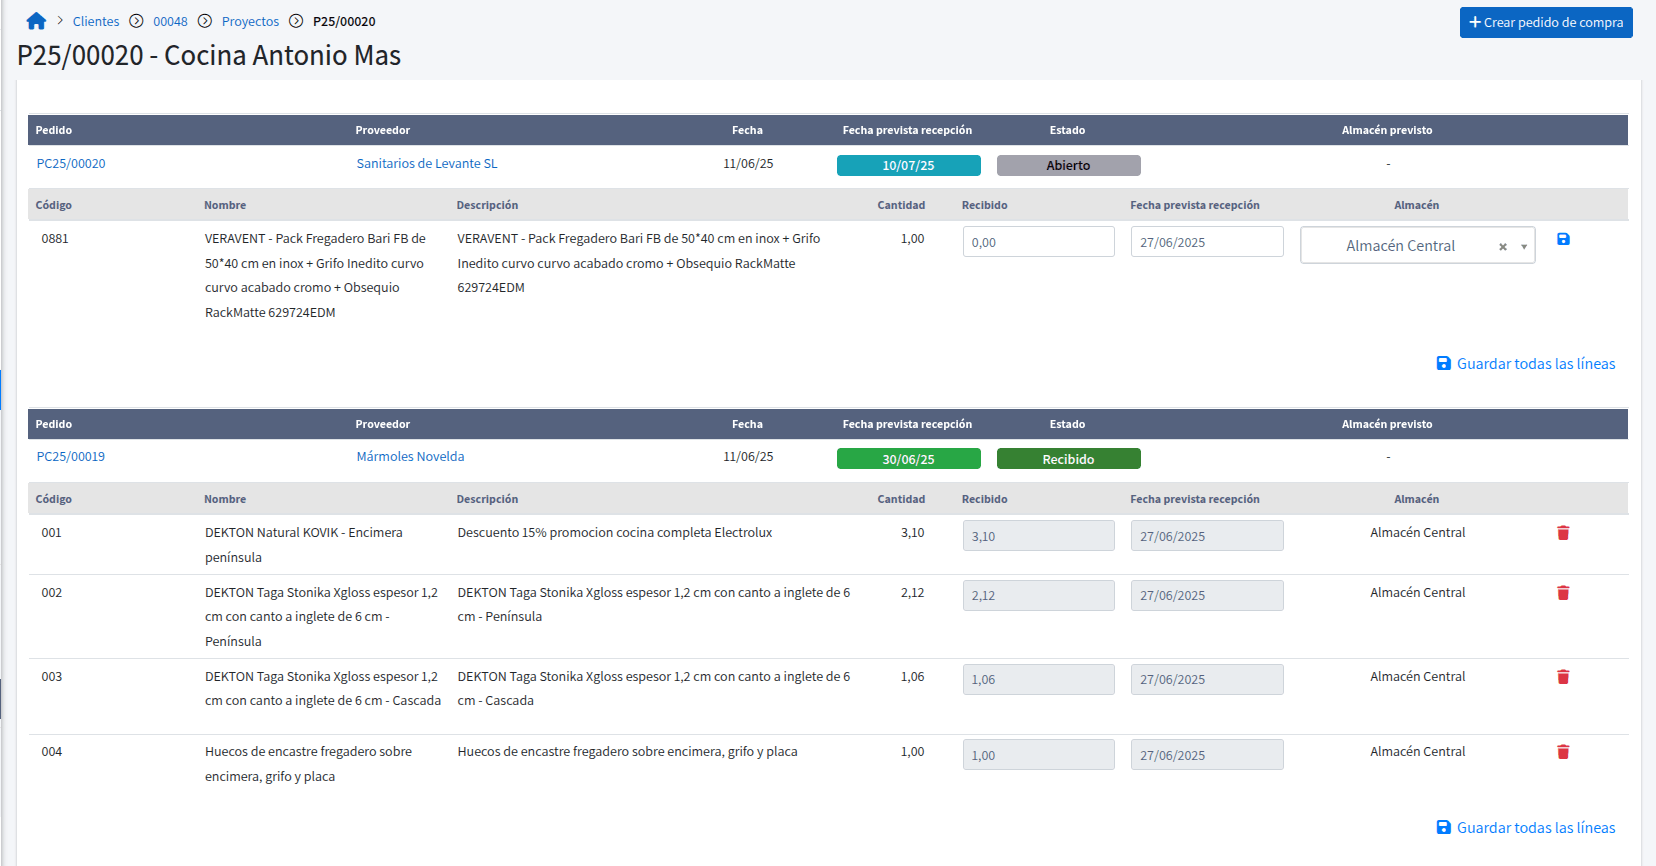
Task: Click circled arrow icon before Proyectos breadcrumb
Action: click(x=205, y=21)
